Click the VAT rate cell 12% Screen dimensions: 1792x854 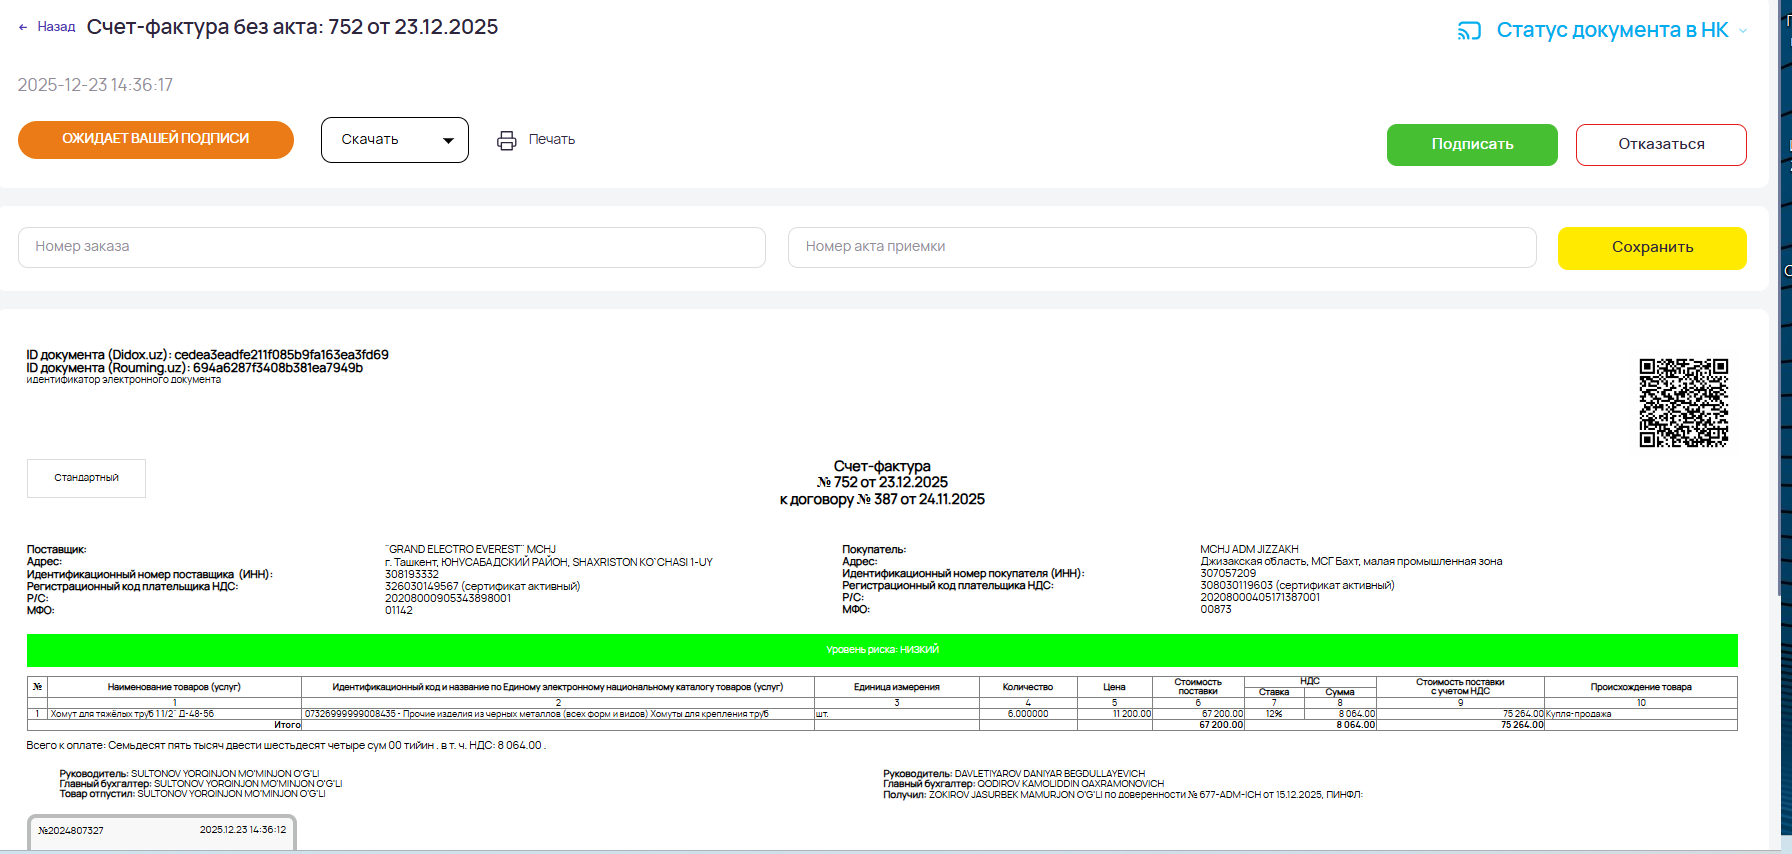pyautogui.click(x=1274, y=714)
